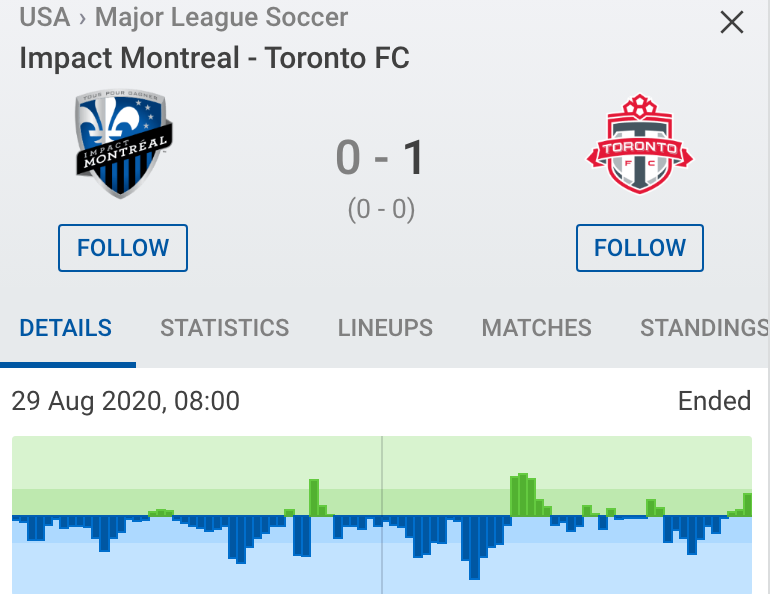Screen dimensions: 776x594
Task: Follow Toronto FC team
Action: 639,248
